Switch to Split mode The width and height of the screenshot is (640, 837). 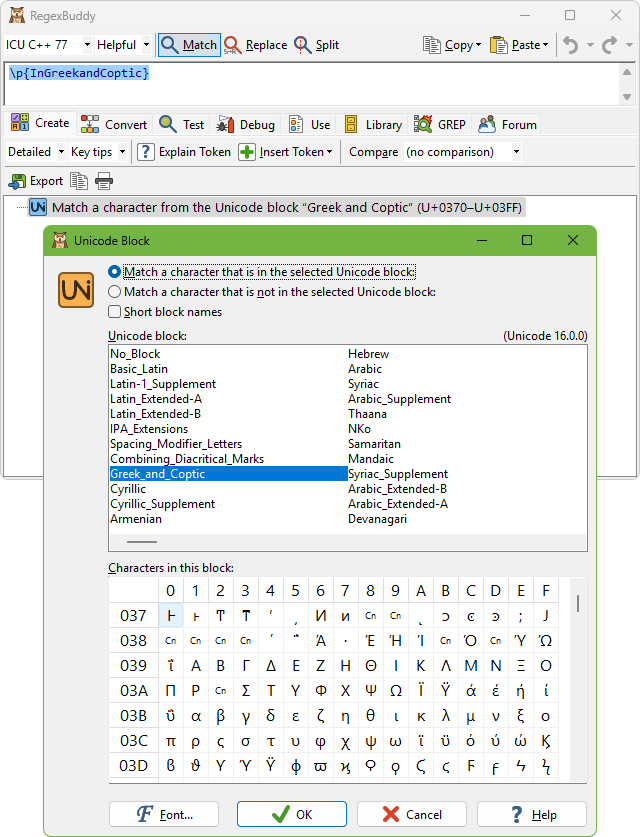click(x=317, y=45)
